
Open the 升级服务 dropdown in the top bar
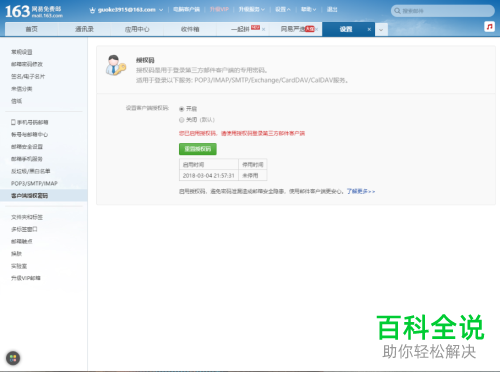pyautogui.click(x=251, y=9)
